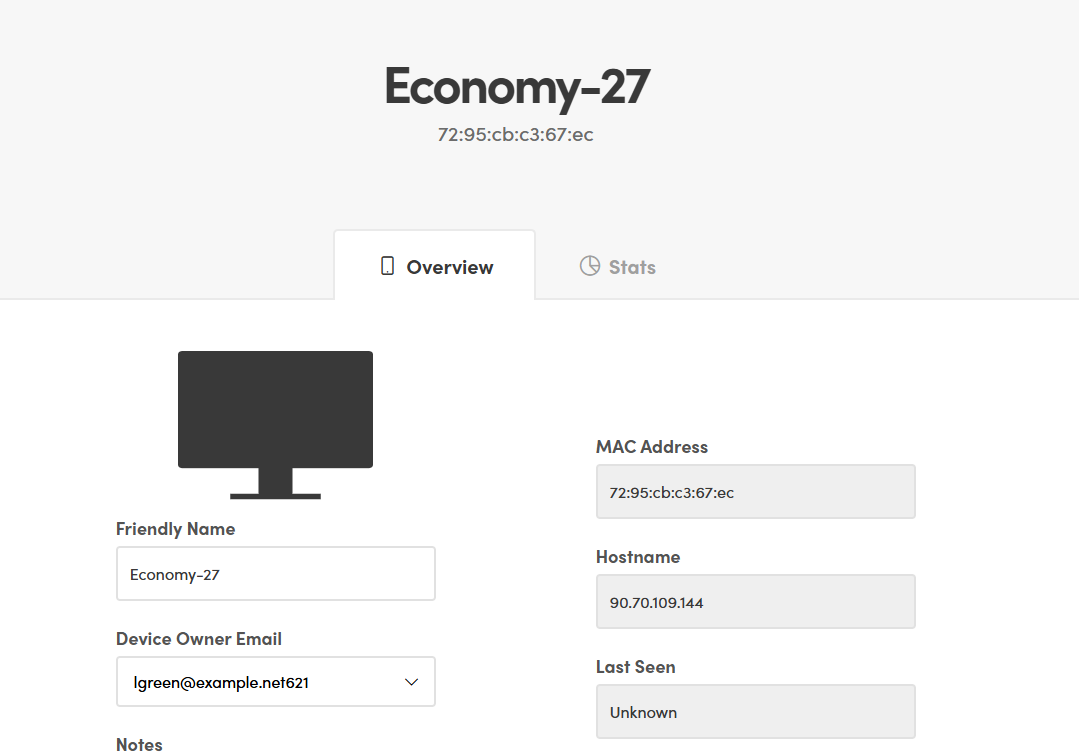Click the pie chart icon on Stats tab

(590, 266)
